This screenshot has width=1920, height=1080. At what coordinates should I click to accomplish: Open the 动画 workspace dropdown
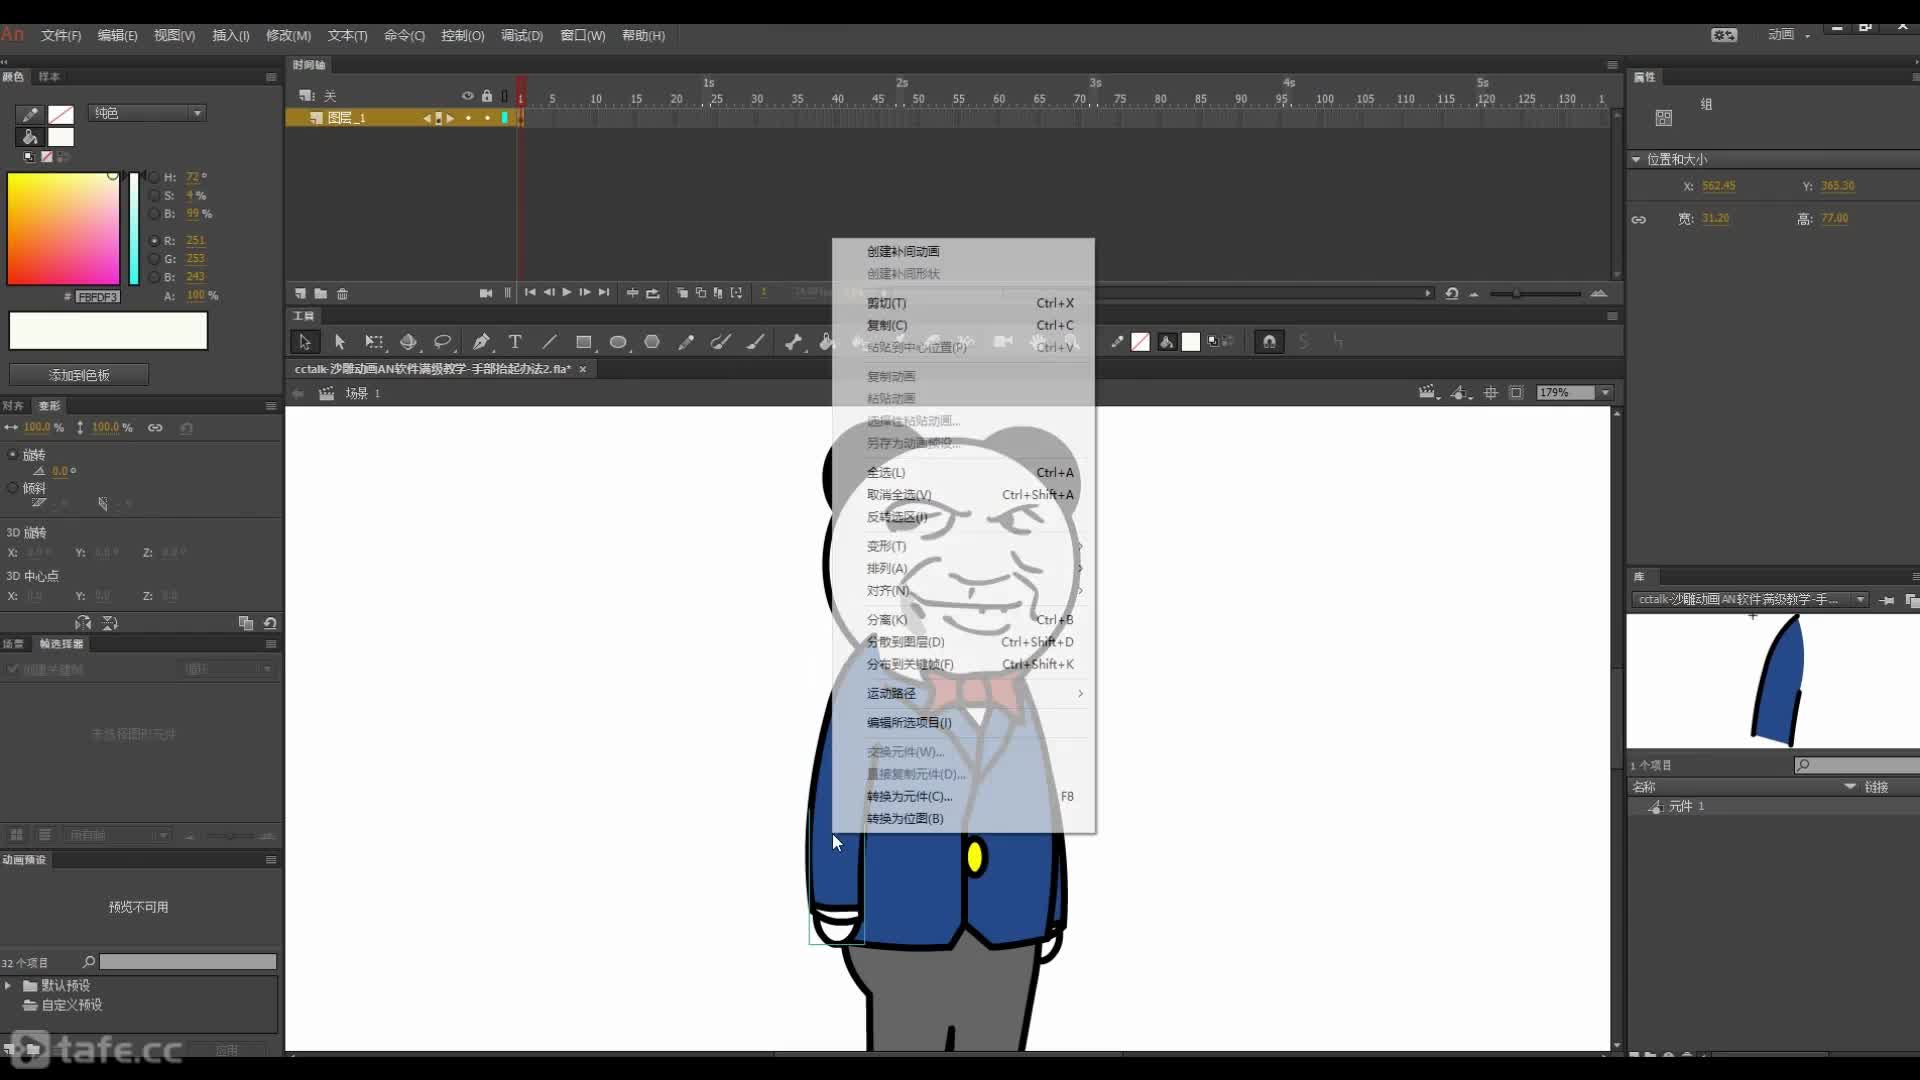[1789, 35]
